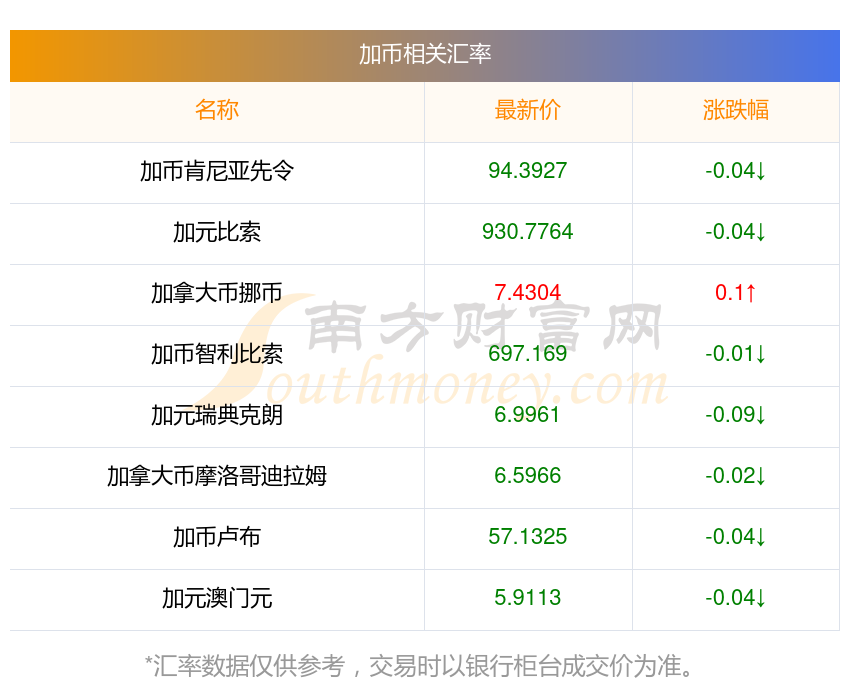This screenshot has width=850, height=698.
Task: Click the change value in 加币肯尼亚先令 row
Action: coord(736,171)
